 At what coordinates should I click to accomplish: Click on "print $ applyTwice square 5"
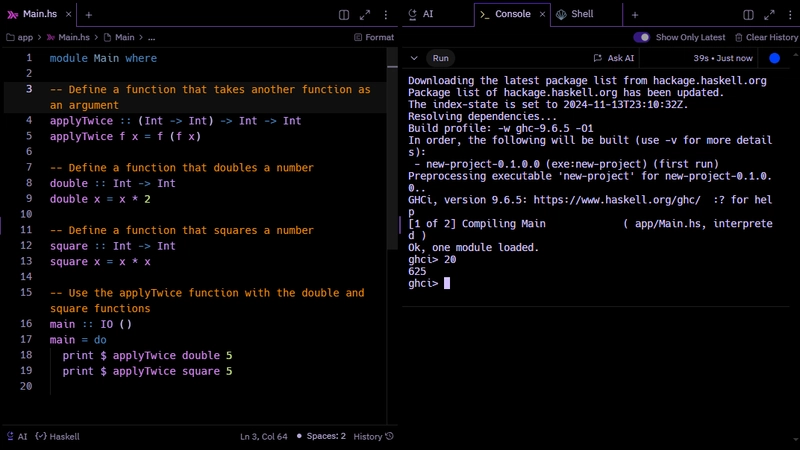[147, 371]
